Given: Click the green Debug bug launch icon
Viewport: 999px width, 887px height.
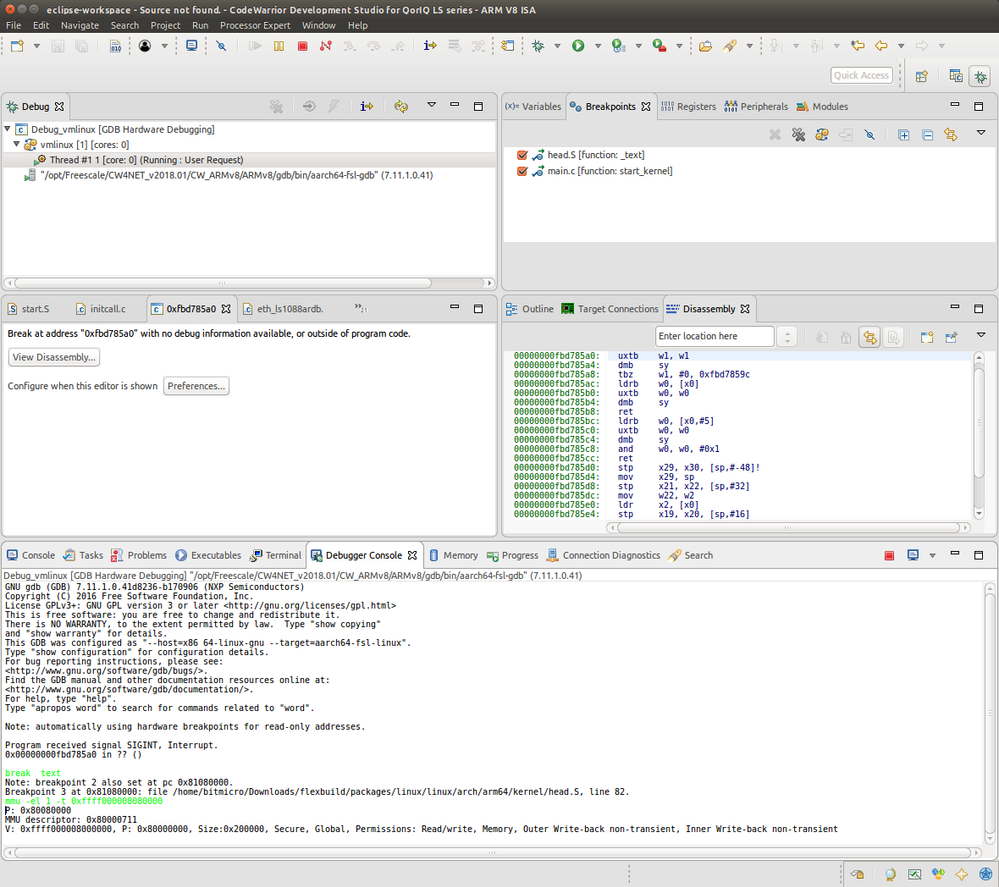Looking at the screenshot, I should [x=538, y=46].
